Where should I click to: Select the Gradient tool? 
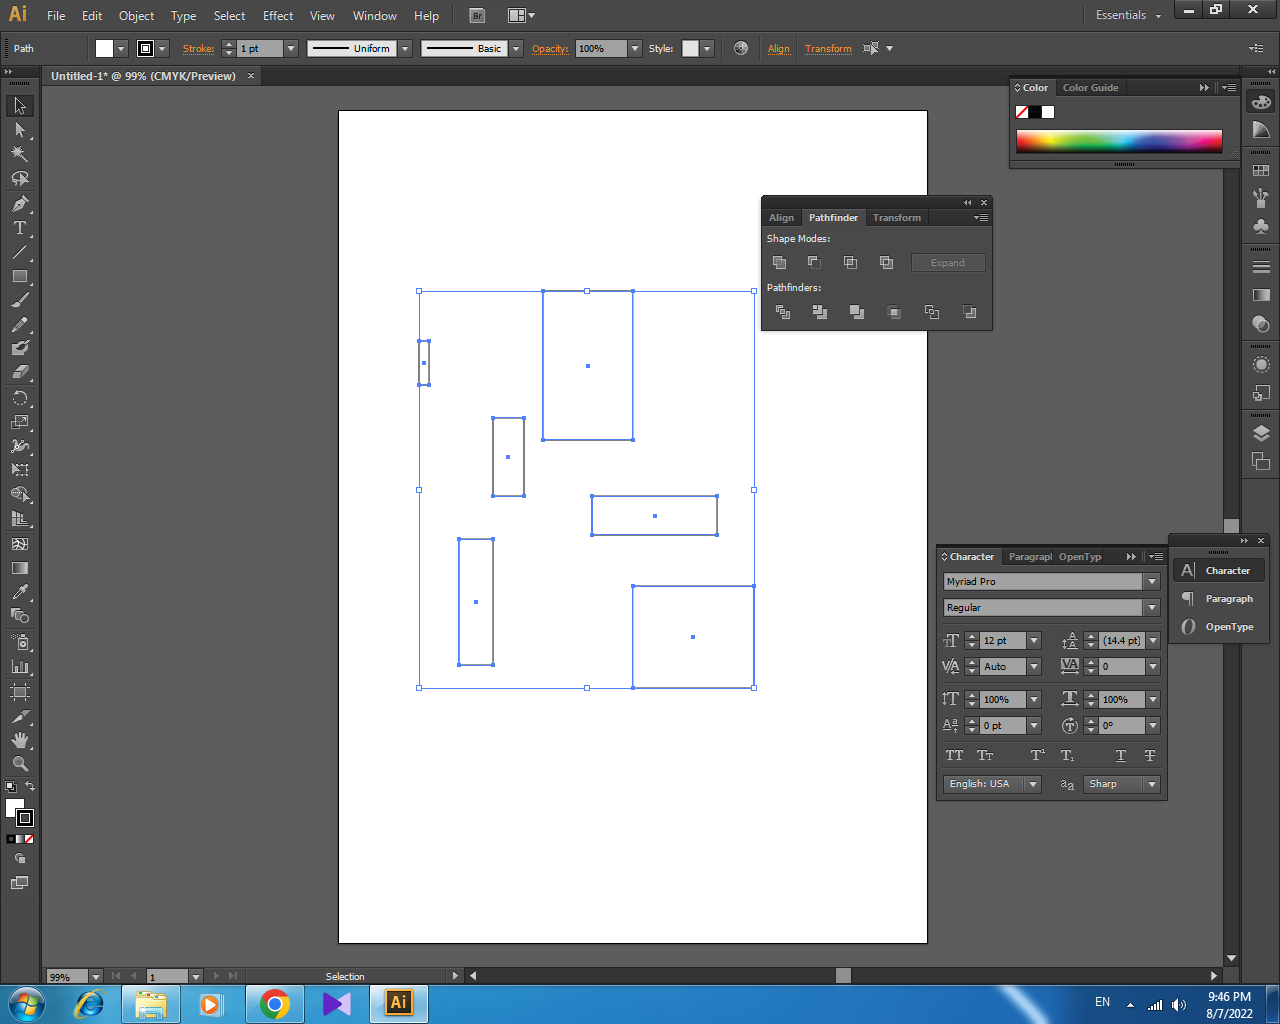point(20,568)
